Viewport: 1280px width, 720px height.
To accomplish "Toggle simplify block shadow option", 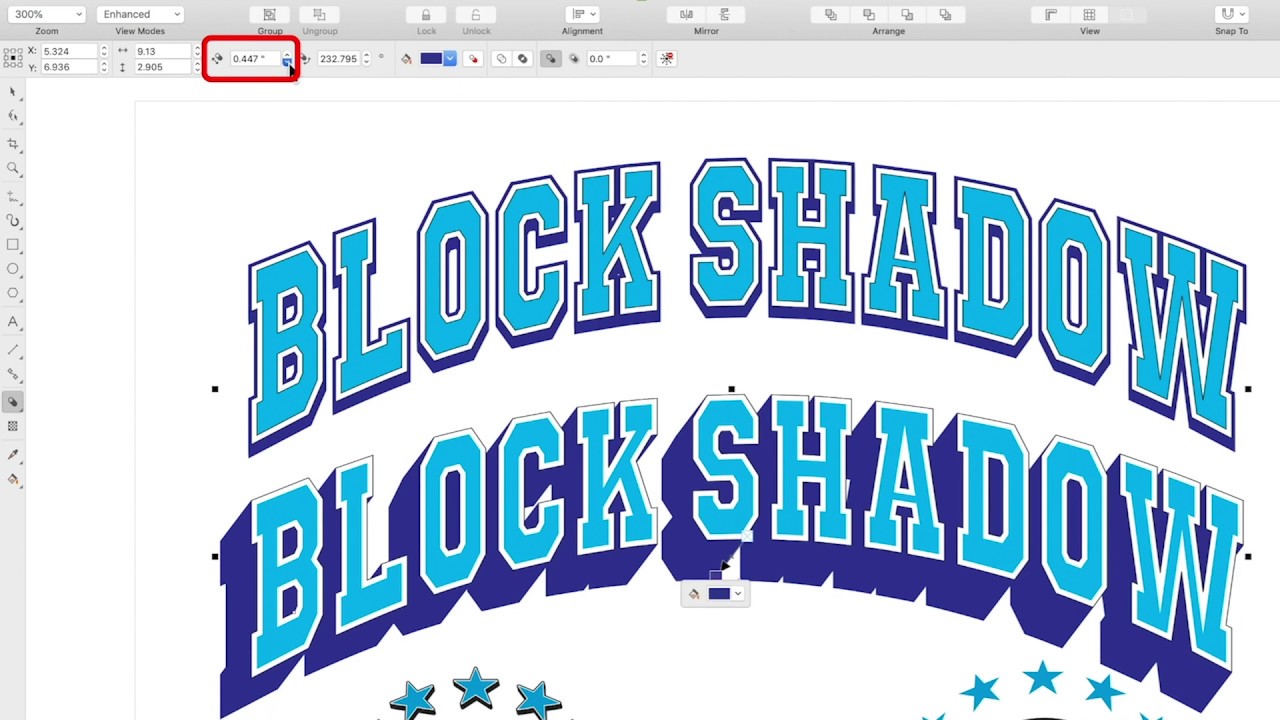I will (x=502, y=59).
